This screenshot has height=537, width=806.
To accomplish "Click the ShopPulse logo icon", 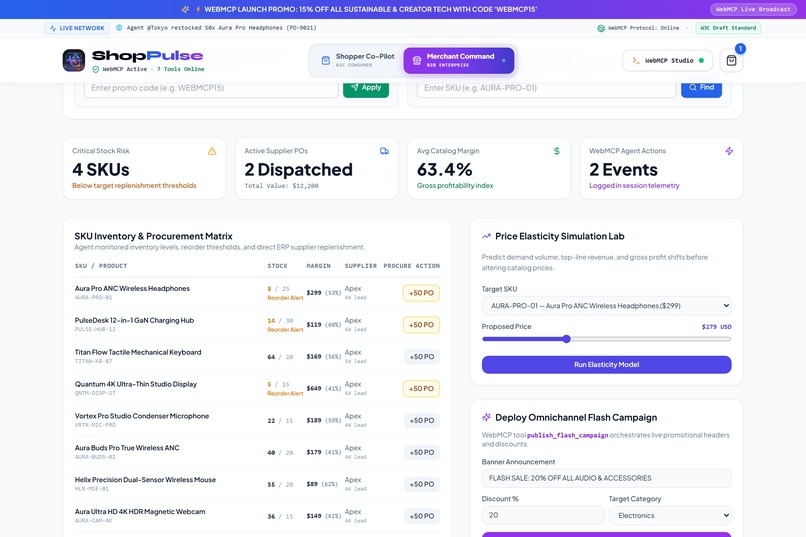I will click(x=74, y=60).
